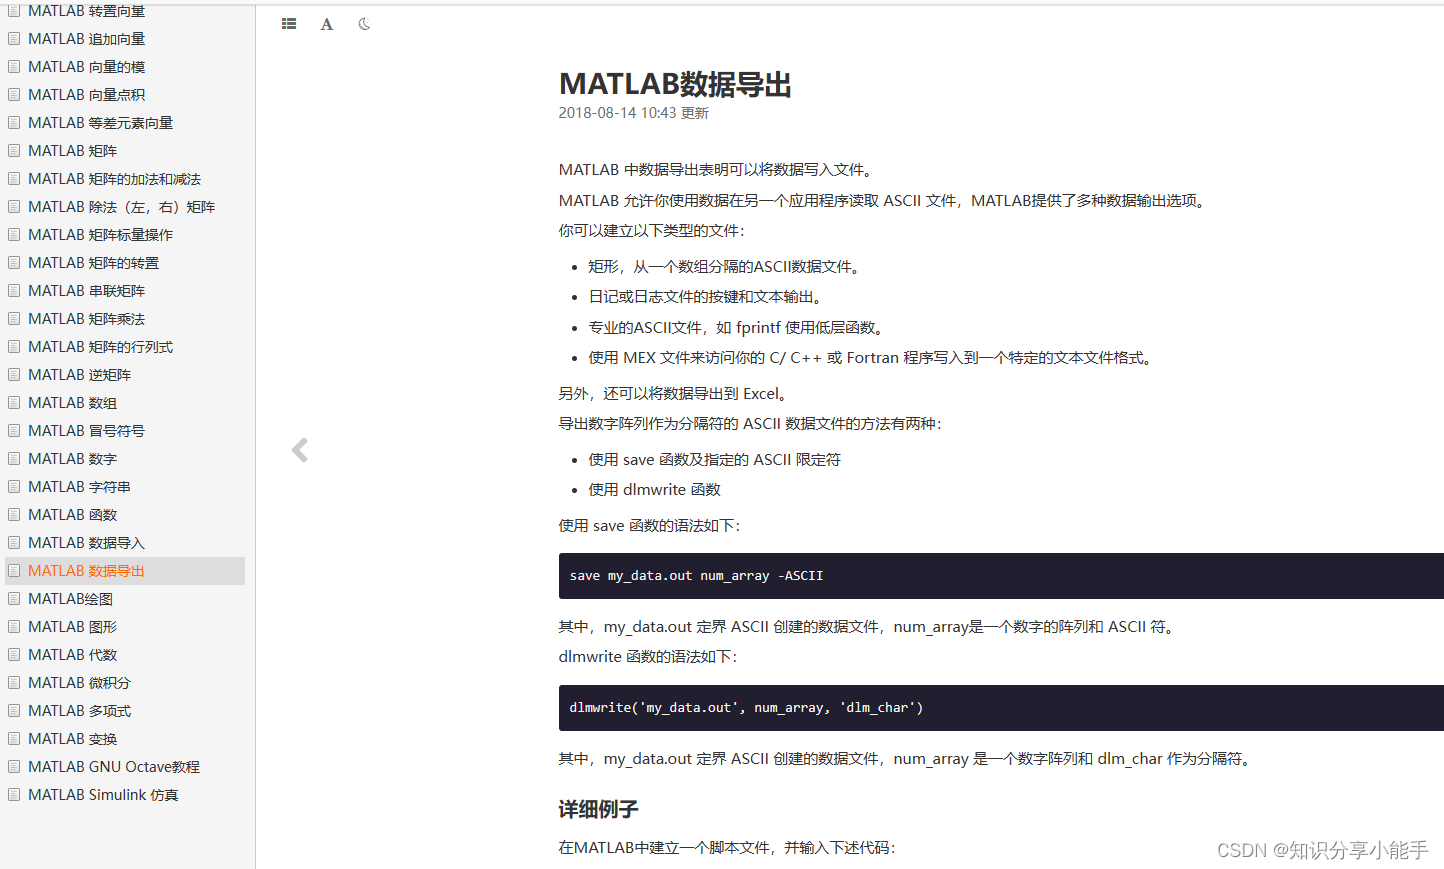This screenshot has height=869, width=1444.
Task: Toggle the table of contents list icon
Action: (x=289, y=24)
